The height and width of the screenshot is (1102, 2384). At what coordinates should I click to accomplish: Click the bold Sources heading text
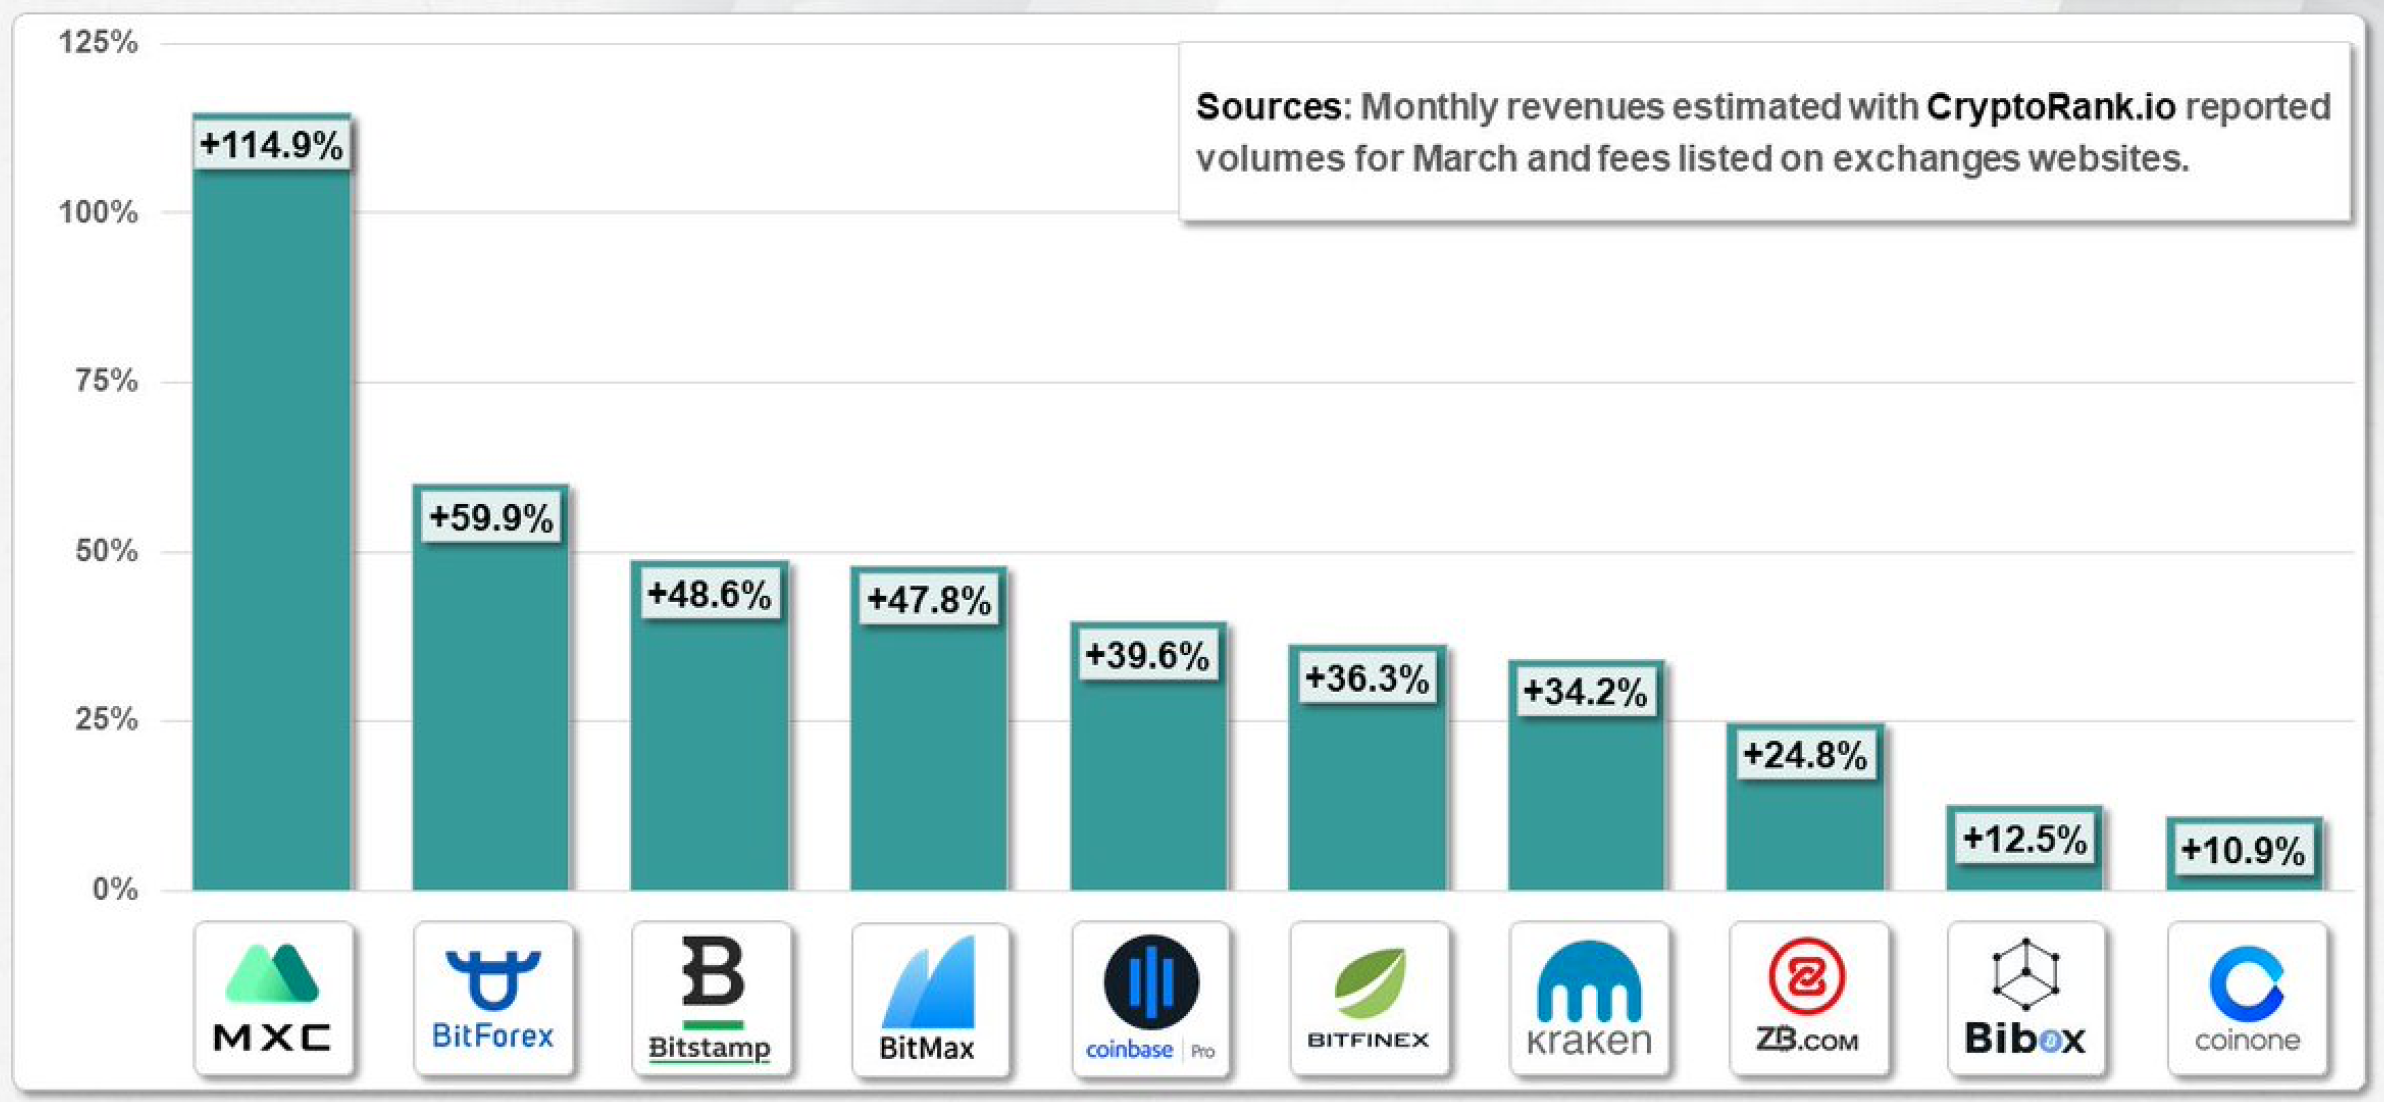point(1269,107)
